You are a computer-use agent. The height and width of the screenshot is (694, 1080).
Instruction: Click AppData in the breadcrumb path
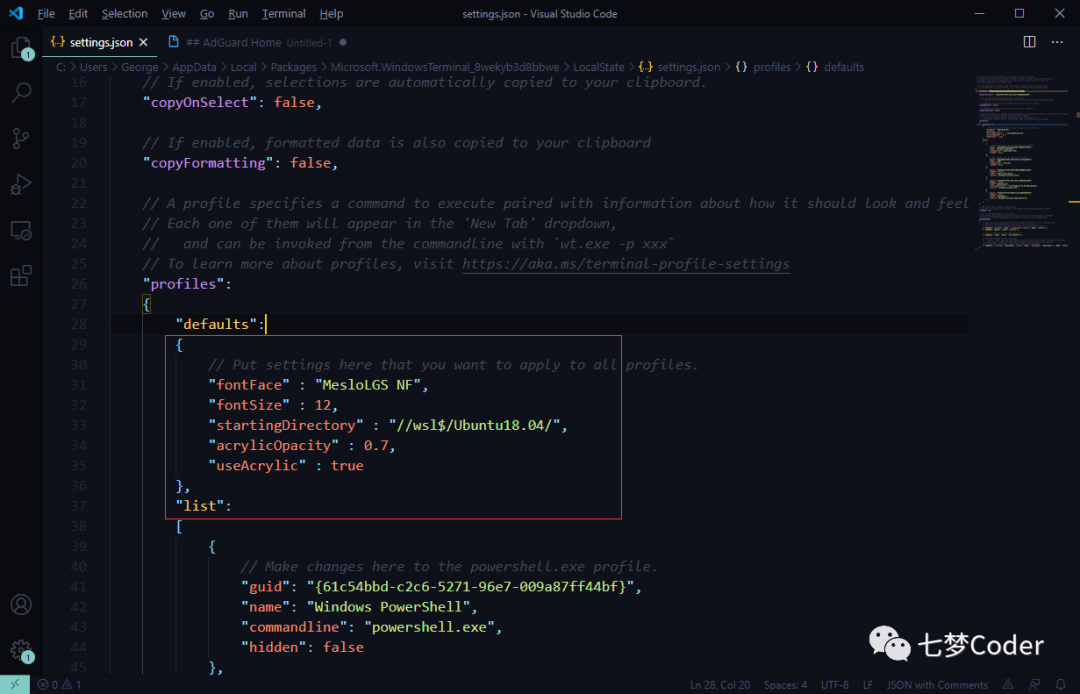194,67
